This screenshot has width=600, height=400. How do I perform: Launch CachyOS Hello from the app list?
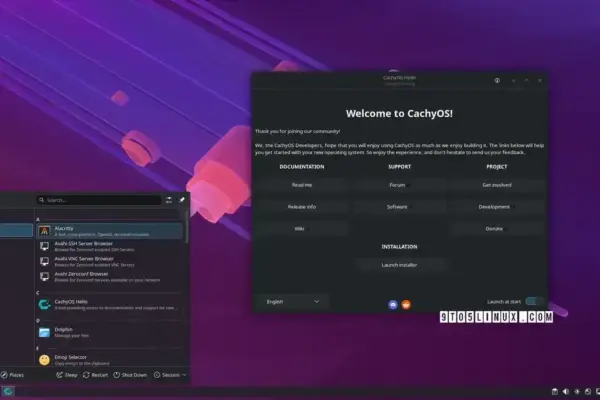click(109, 304)
